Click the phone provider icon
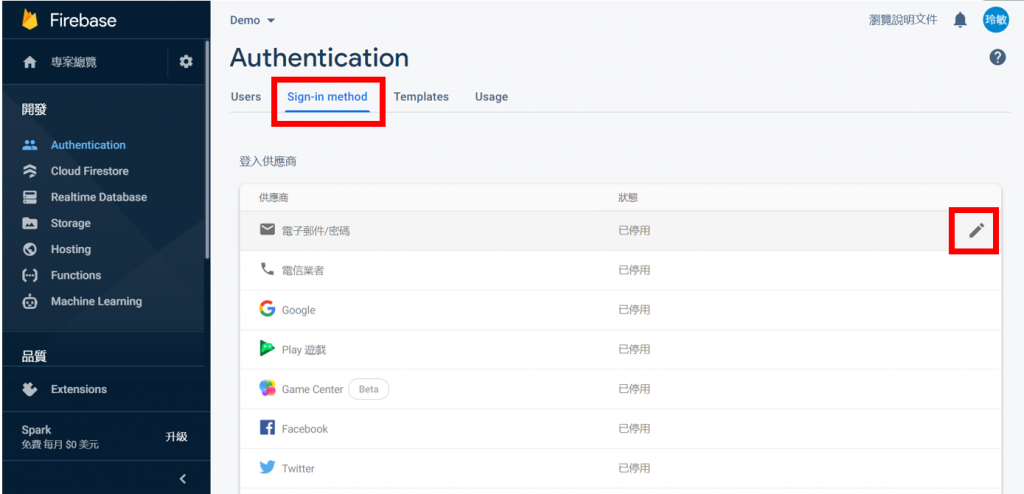The image size is (1024, 494). [x=266, y=269]
